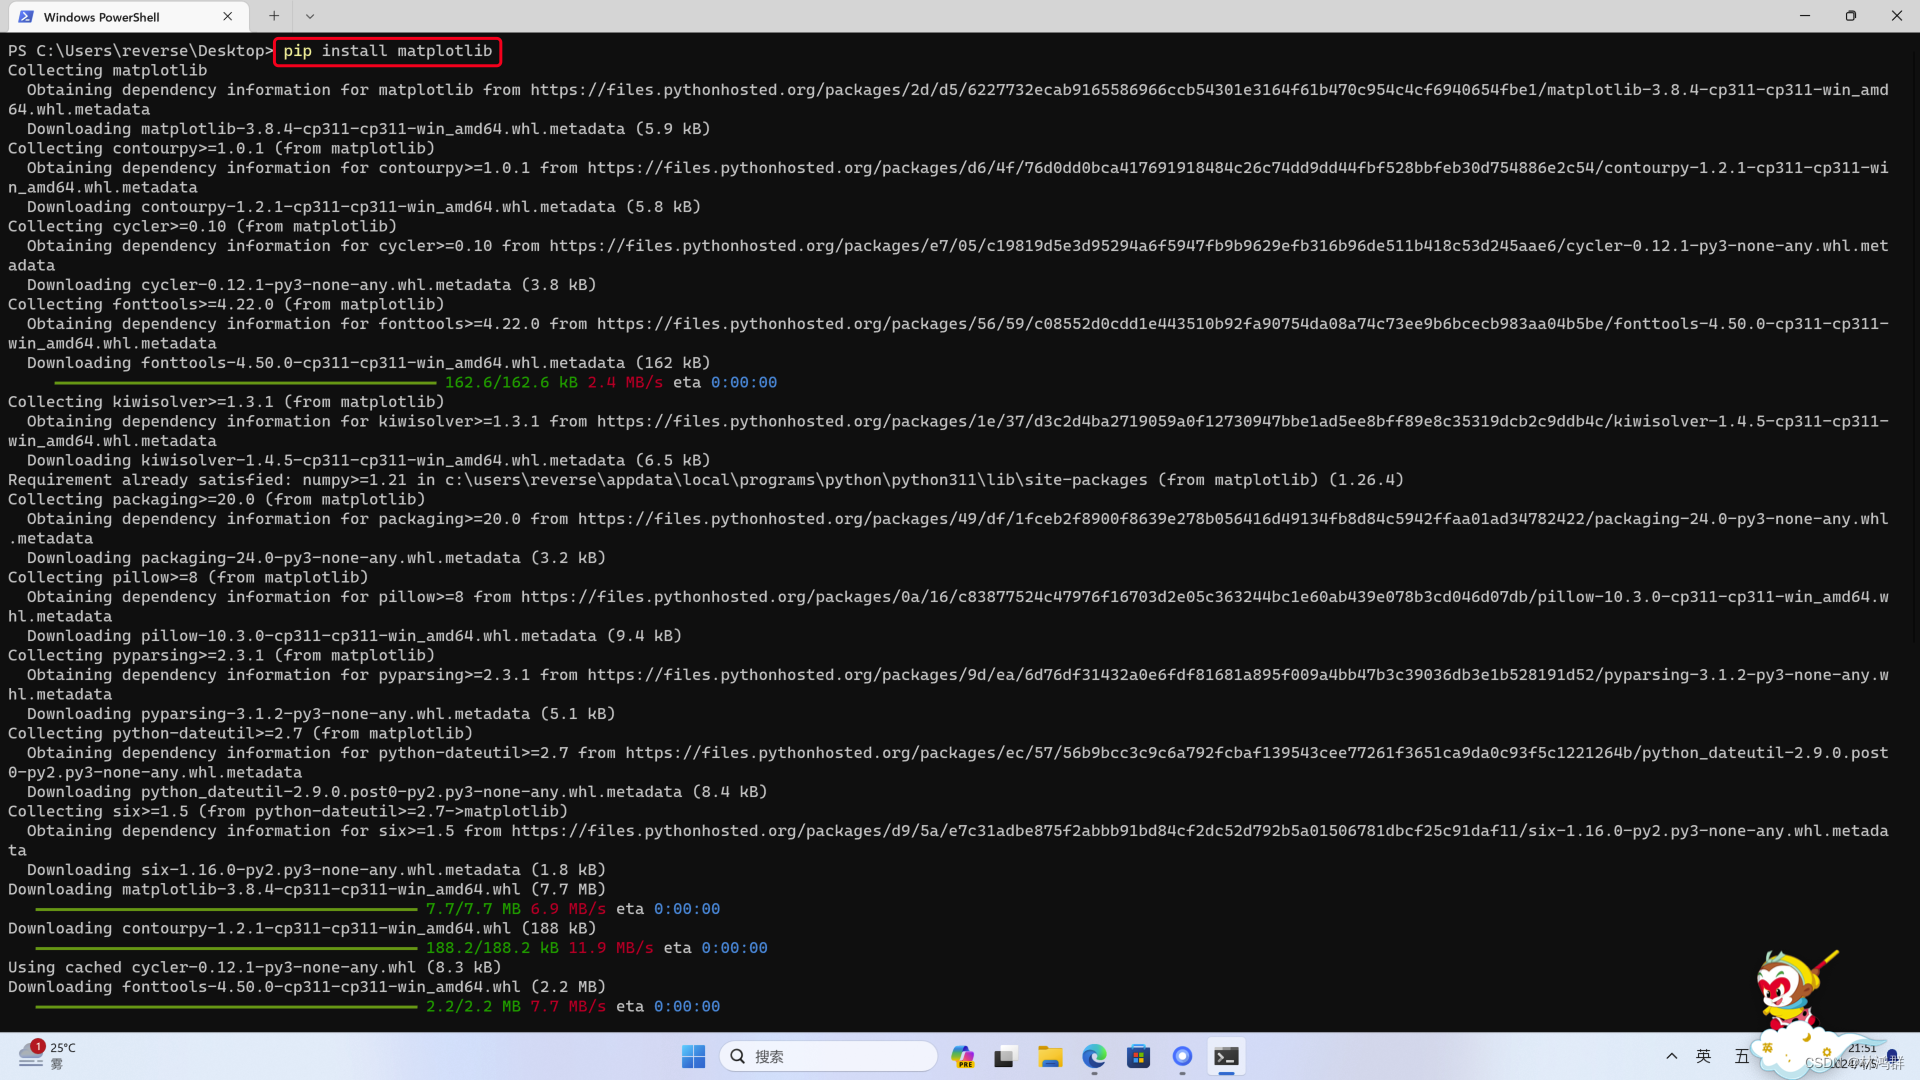Open Microsoft Edge browser
Image resolution: width=1920 pixels, height=1080 pixels.
(x=1093, y=1056)
